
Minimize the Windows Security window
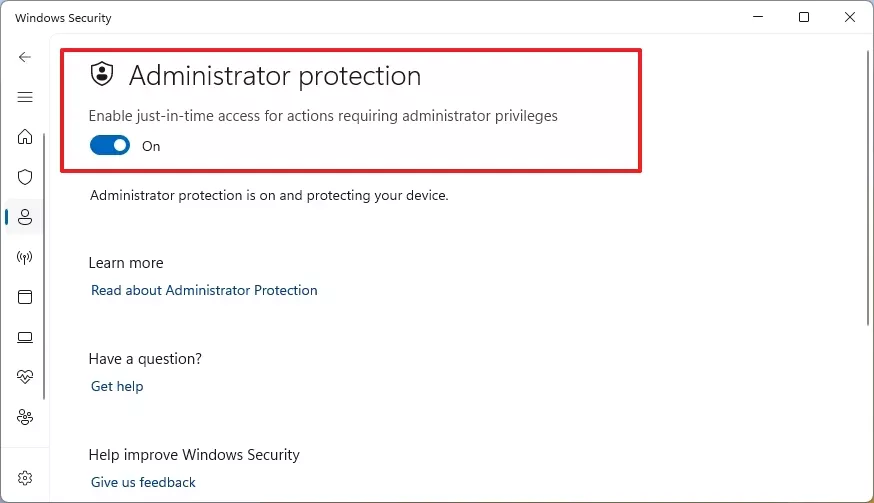tap(757, 18)
